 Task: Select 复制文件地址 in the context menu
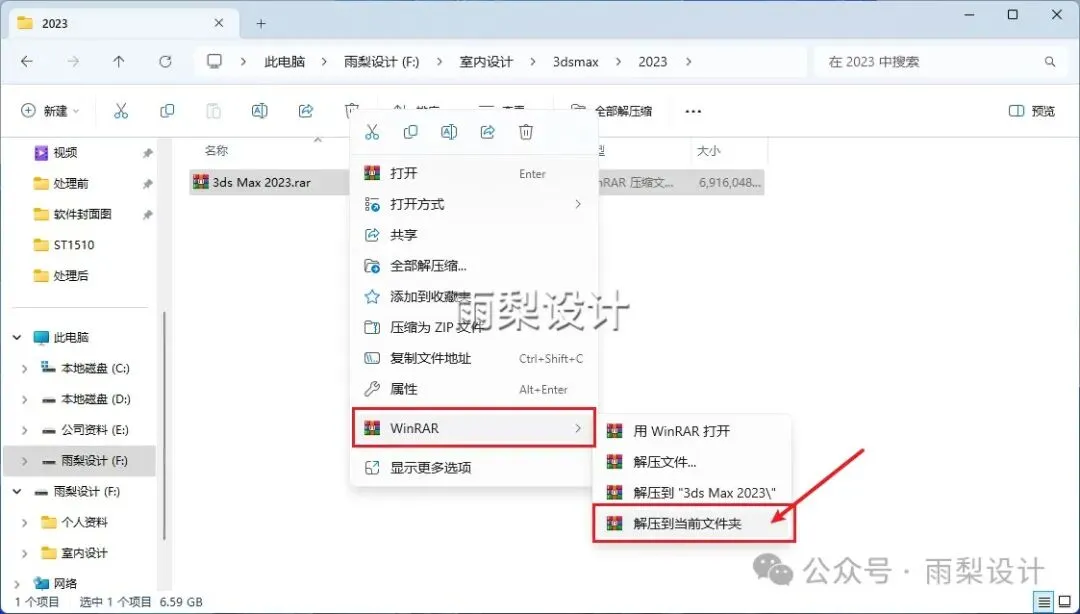473,358
